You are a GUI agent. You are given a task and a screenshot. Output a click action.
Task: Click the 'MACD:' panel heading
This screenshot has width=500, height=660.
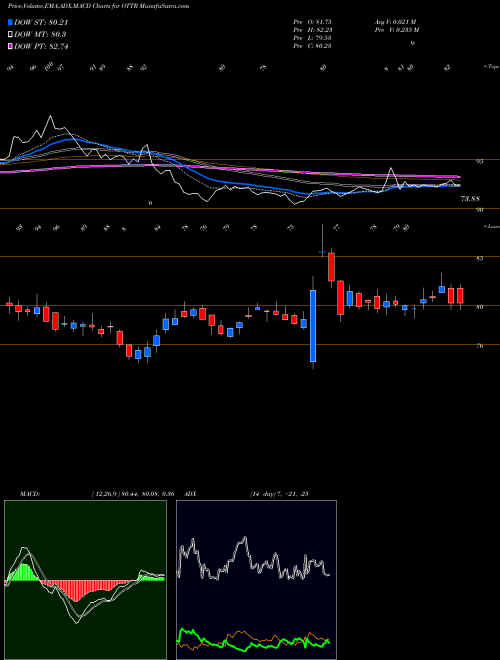point(30,494)
